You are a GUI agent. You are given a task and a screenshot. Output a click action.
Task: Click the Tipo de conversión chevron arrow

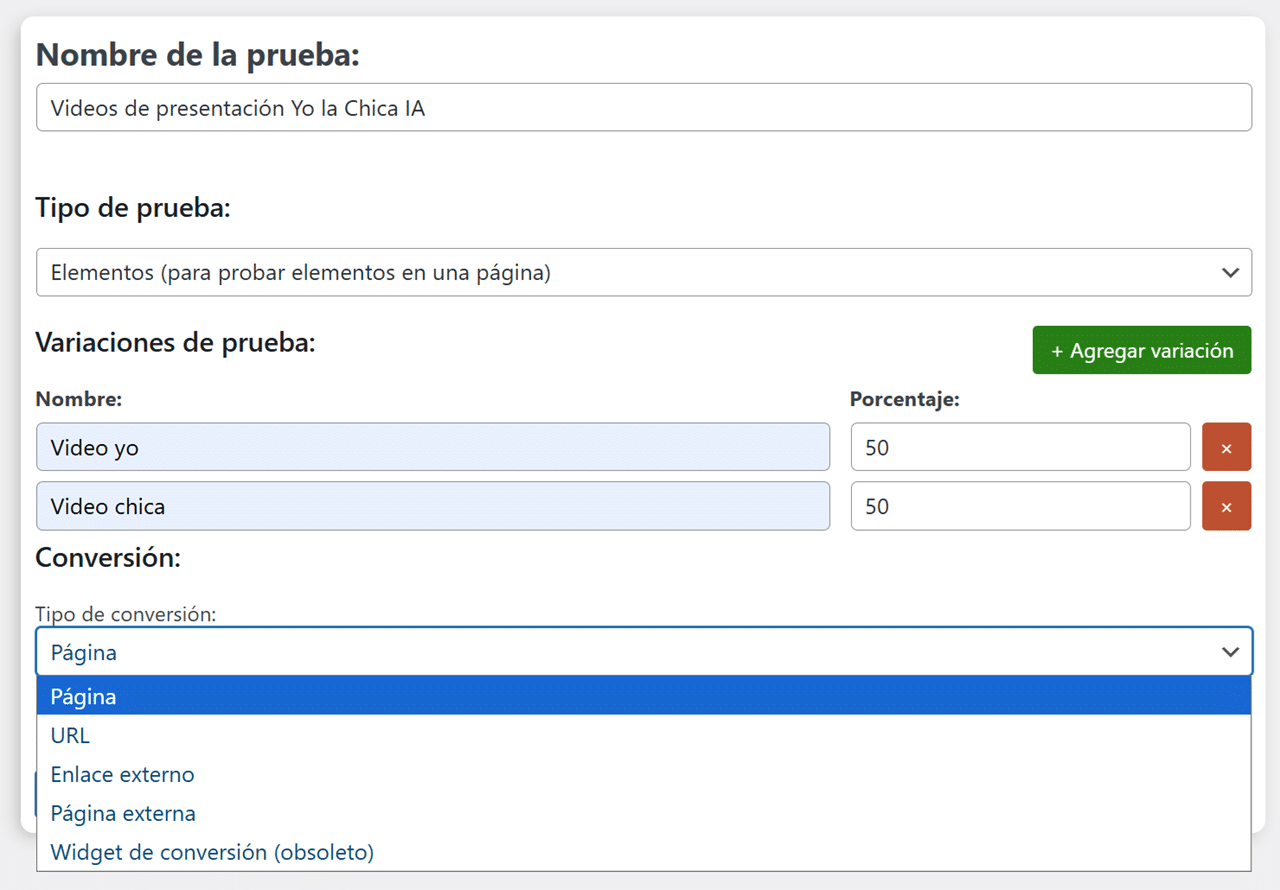[x=1230, y=652]
